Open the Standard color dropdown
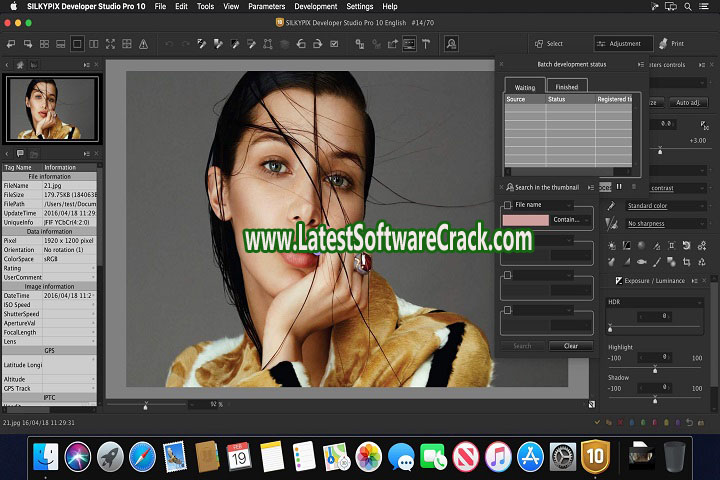The width and height of the screenshot is (720, 480). [665, 207]
